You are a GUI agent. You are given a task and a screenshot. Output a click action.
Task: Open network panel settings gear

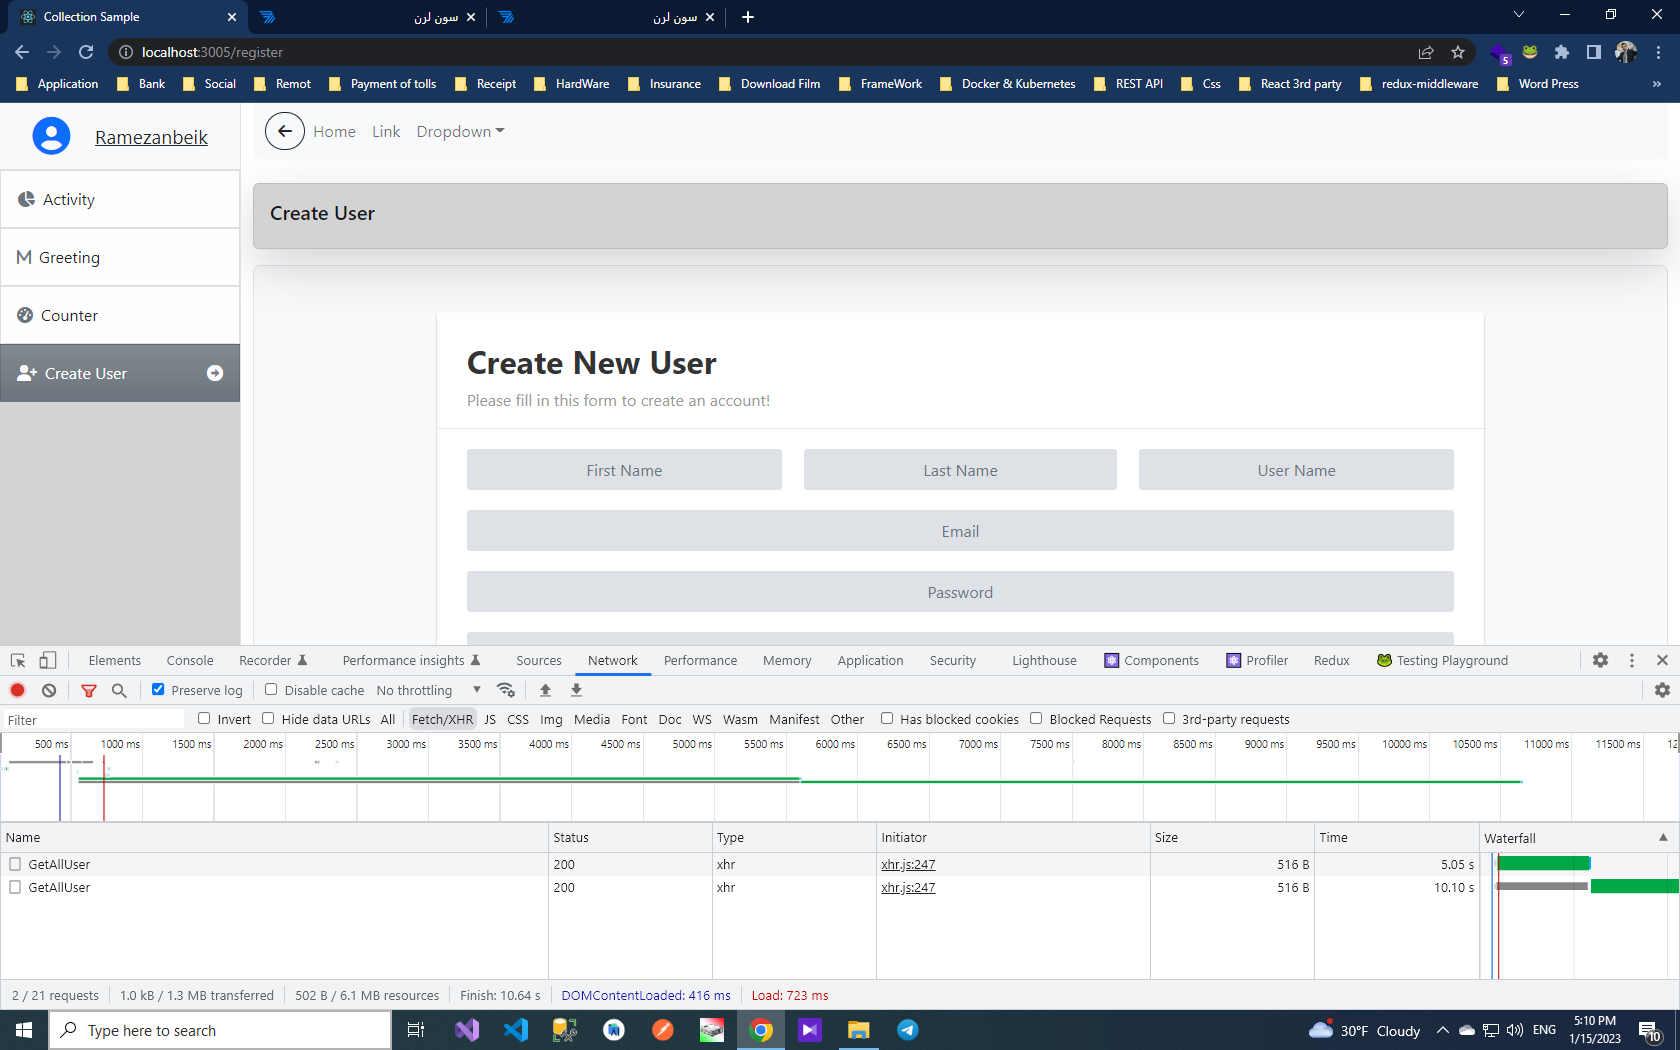pos(1662,690)
